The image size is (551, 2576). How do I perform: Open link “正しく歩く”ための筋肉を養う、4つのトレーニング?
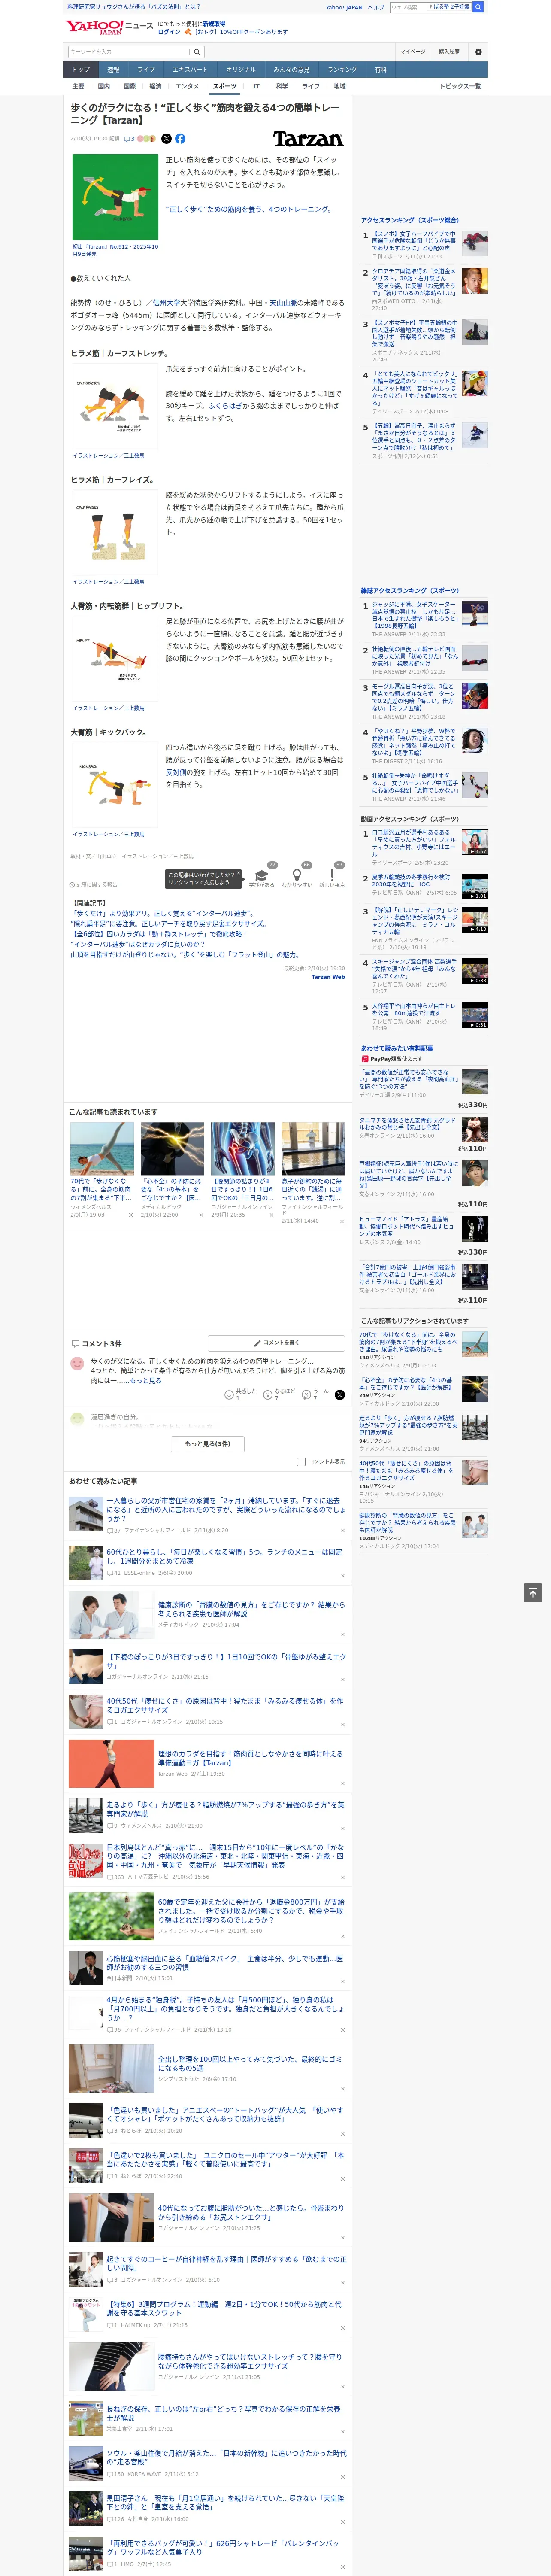(248, 209)
